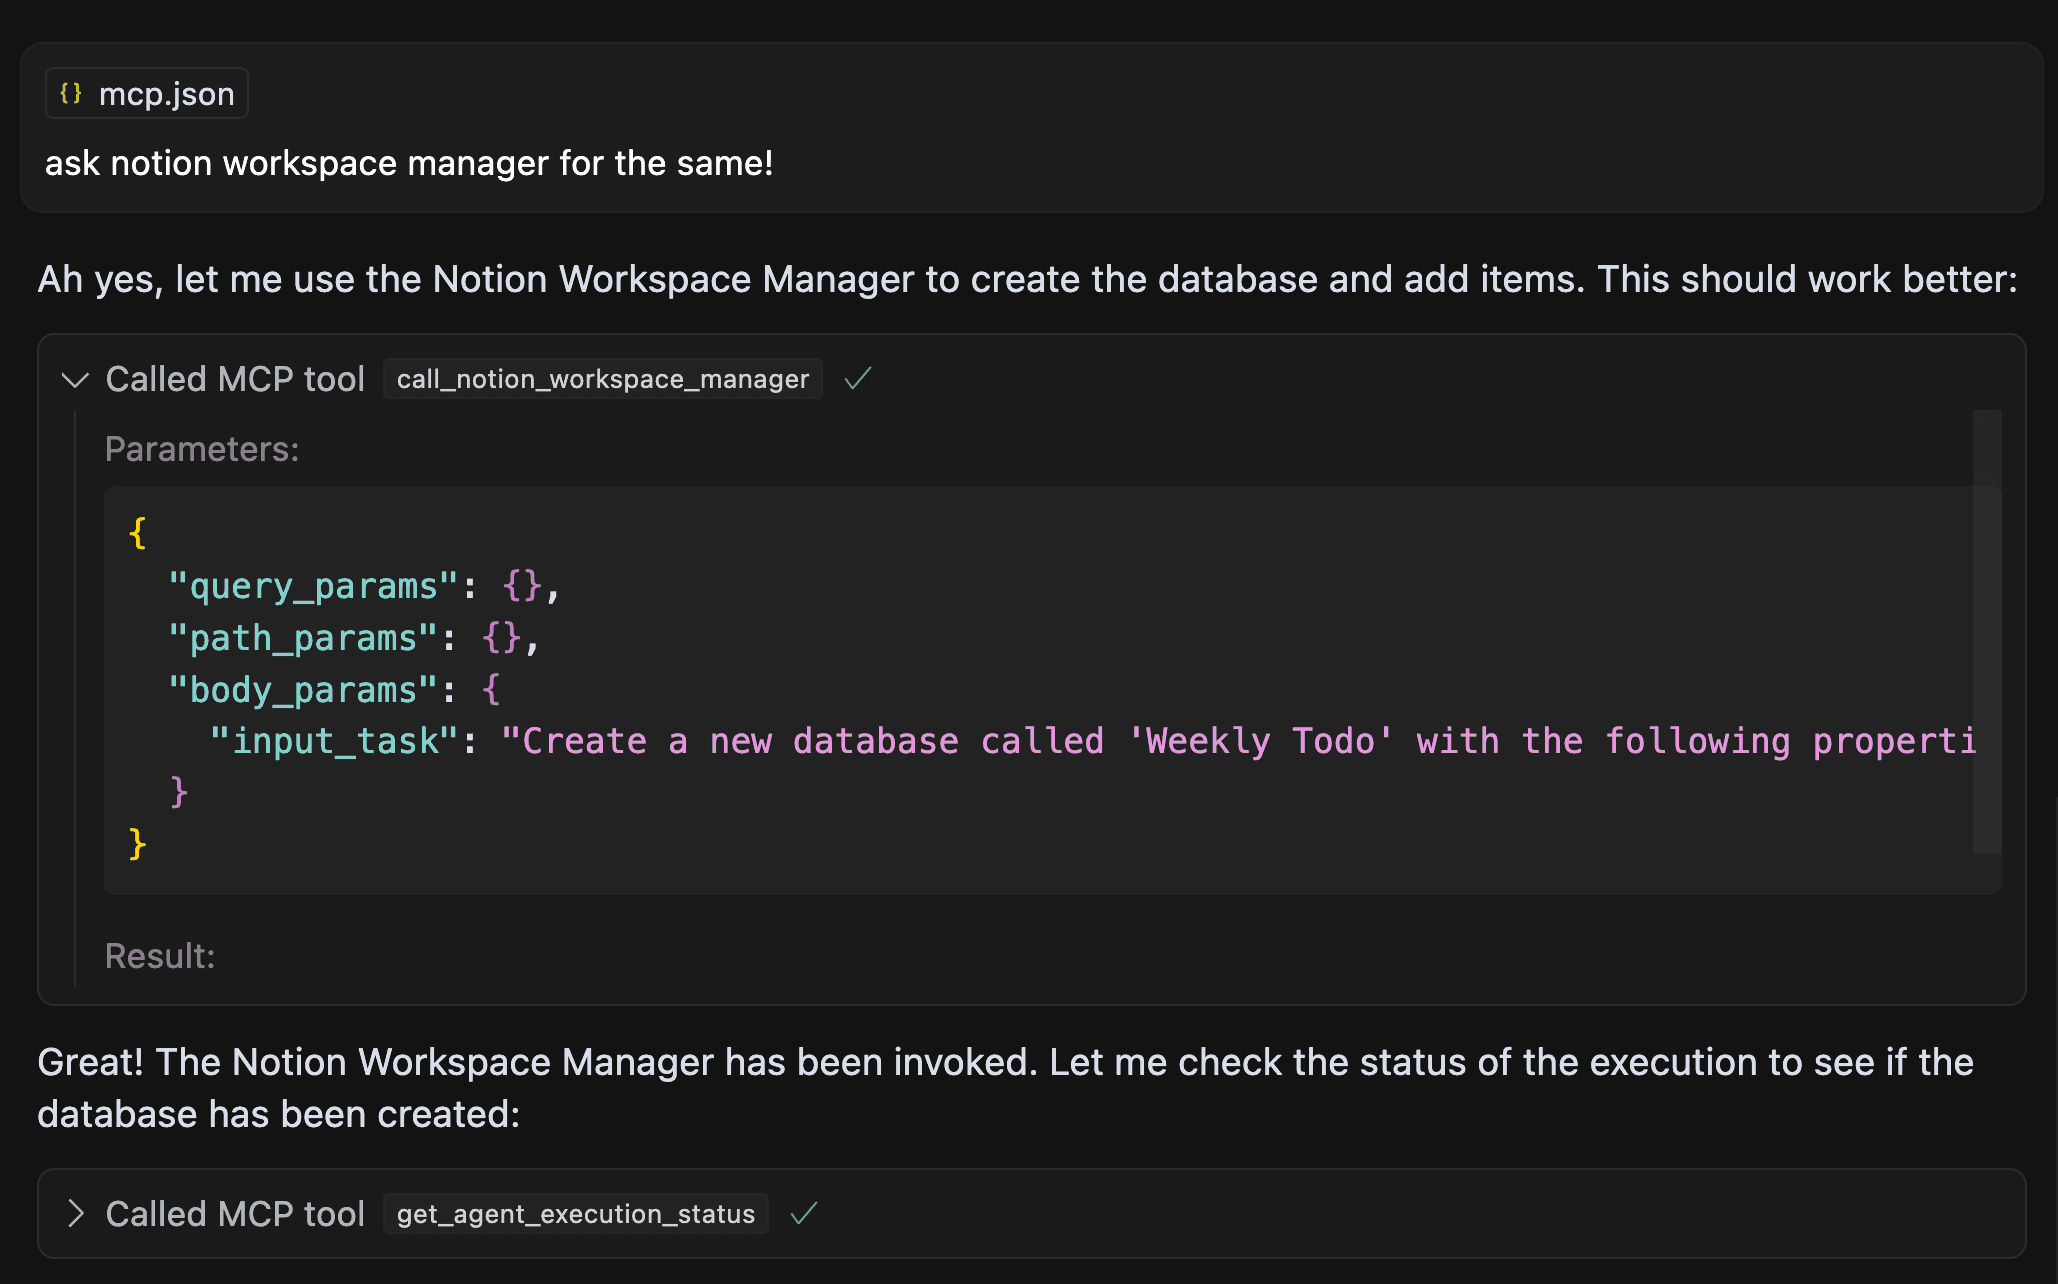The height and width of the screenshot is (1284, 2058).
Task: Click the "query_params" key in JSON
Action: [313, 586]
